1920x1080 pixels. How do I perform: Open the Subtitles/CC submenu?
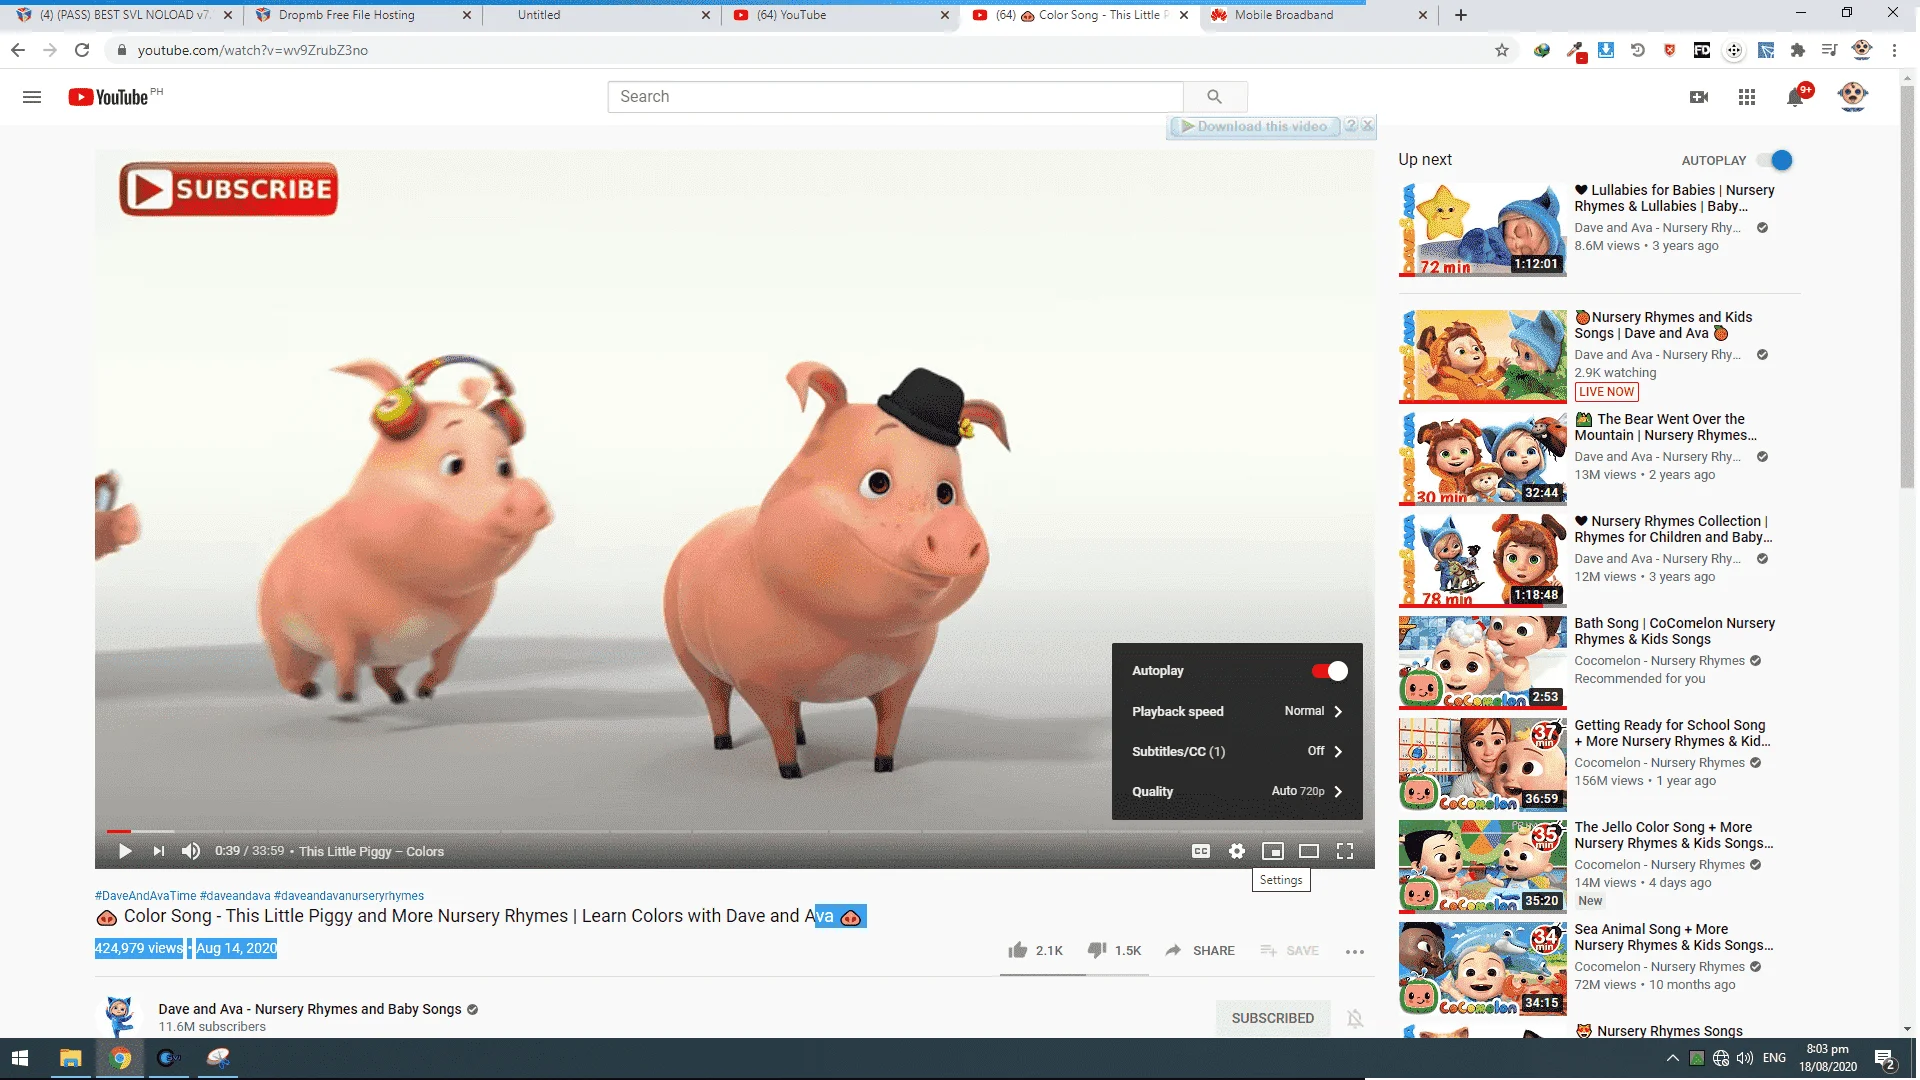(x=1237, y=751)
